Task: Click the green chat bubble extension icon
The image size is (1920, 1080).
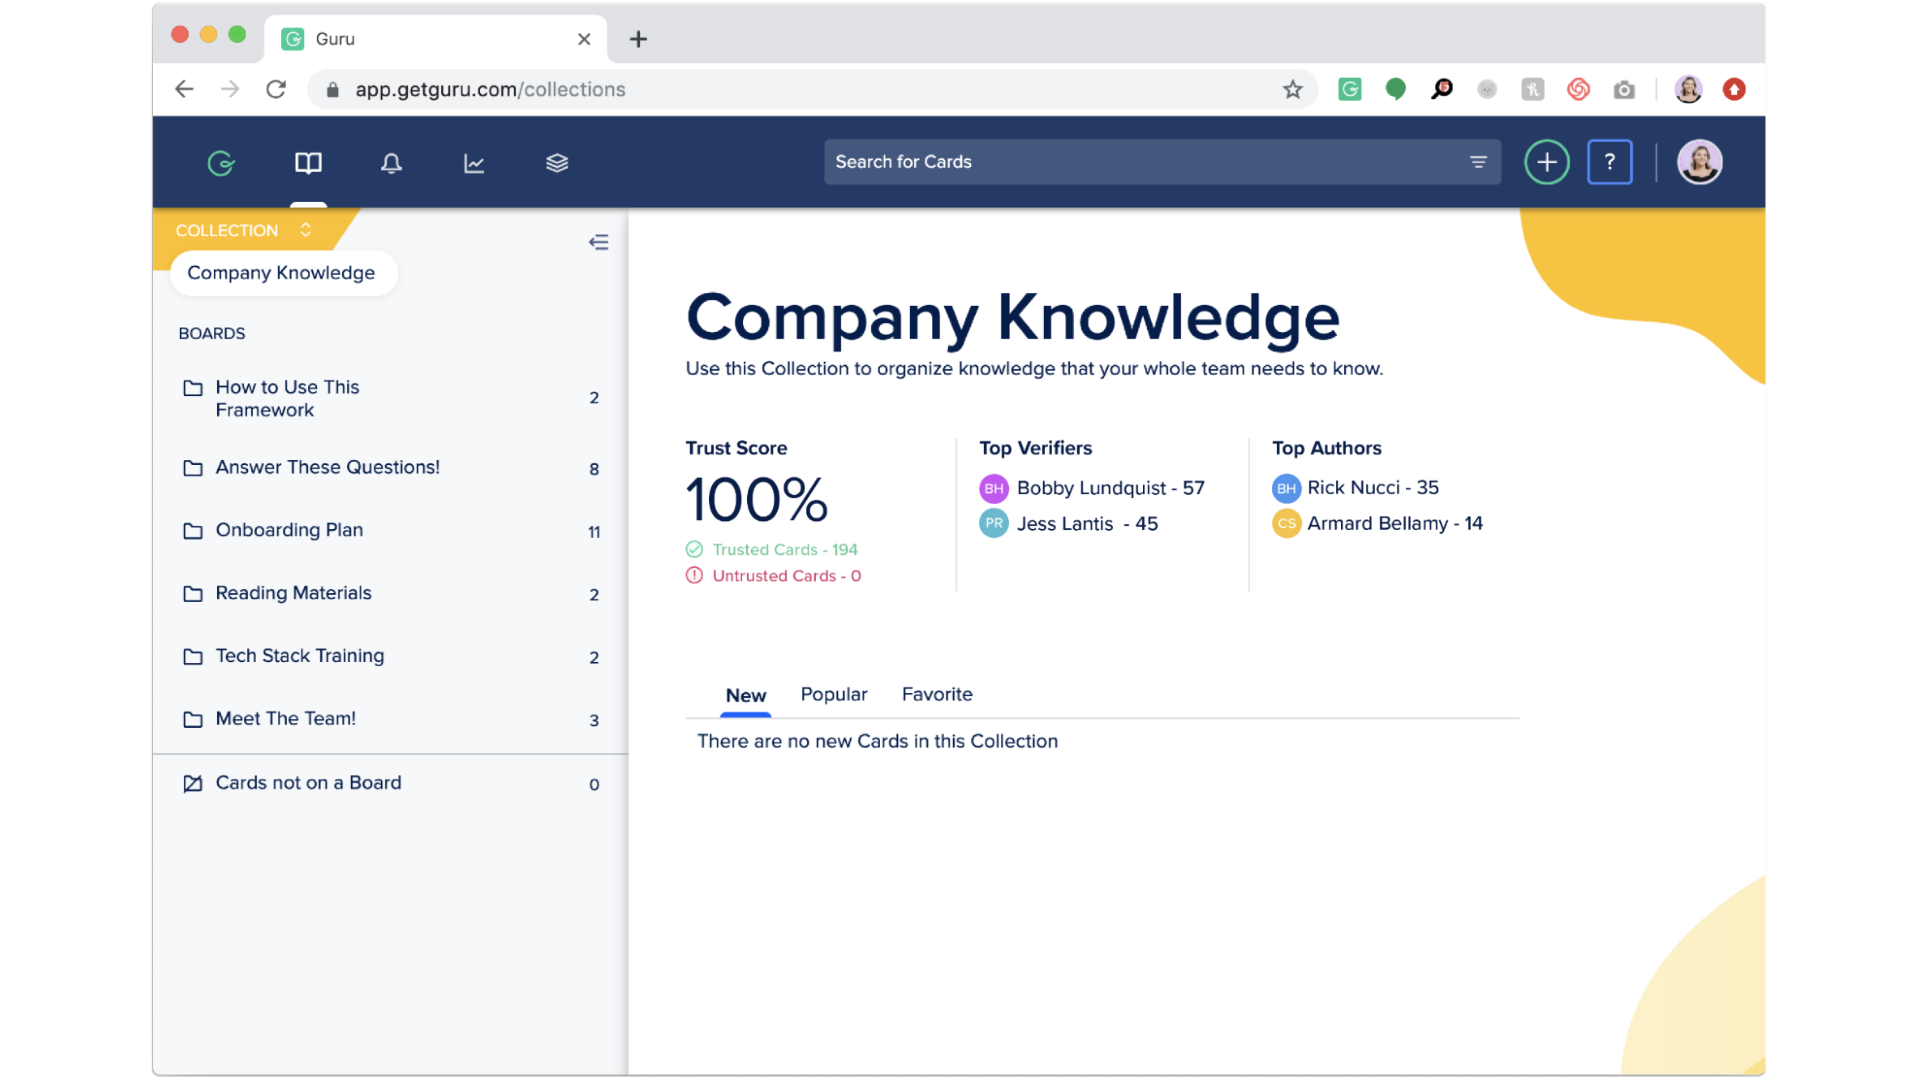Action: click(1396, 89)
